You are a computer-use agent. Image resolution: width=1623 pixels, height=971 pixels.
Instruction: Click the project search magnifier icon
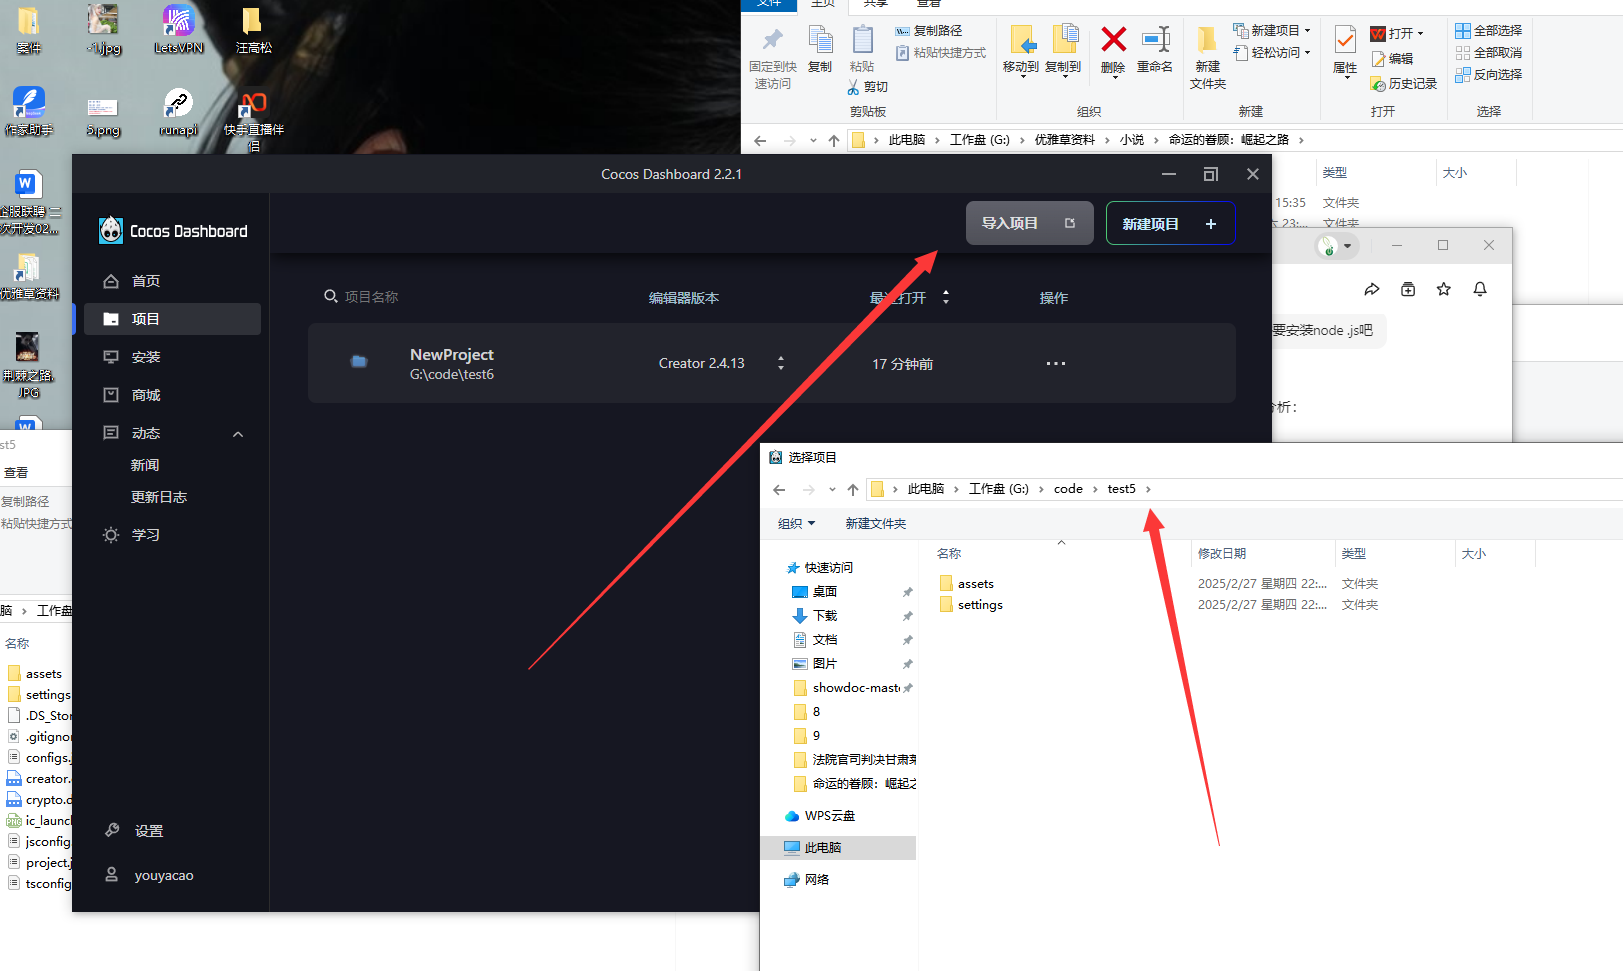click(330, 296)
